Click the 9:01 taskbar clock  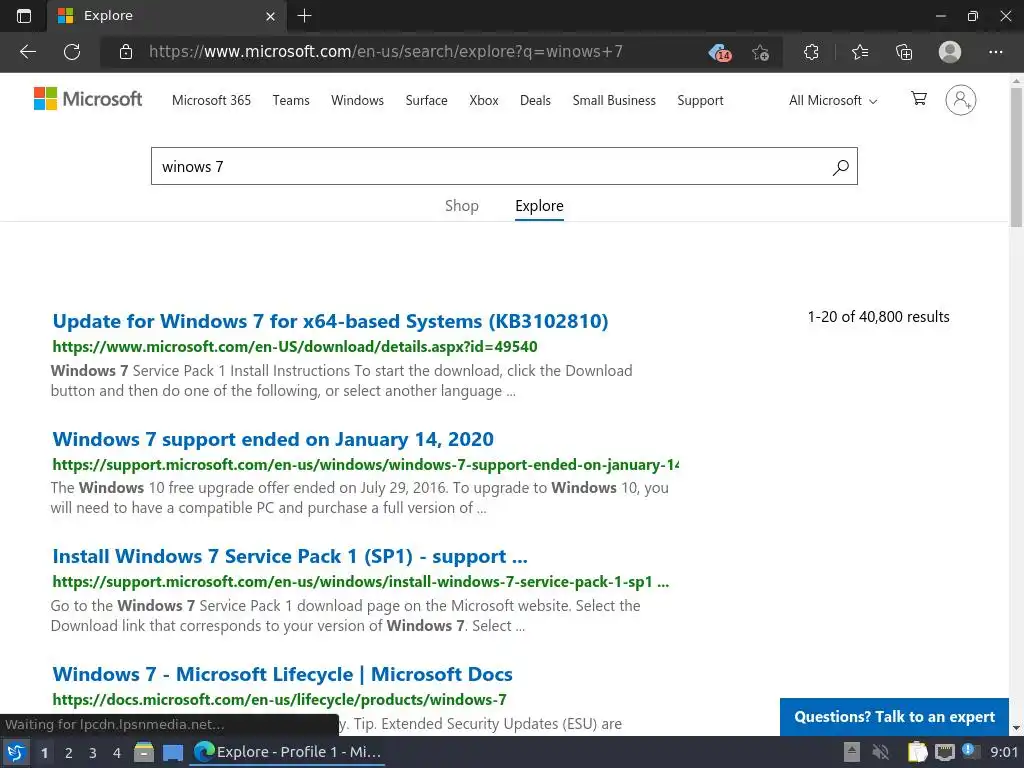[x=1004, y=752]
